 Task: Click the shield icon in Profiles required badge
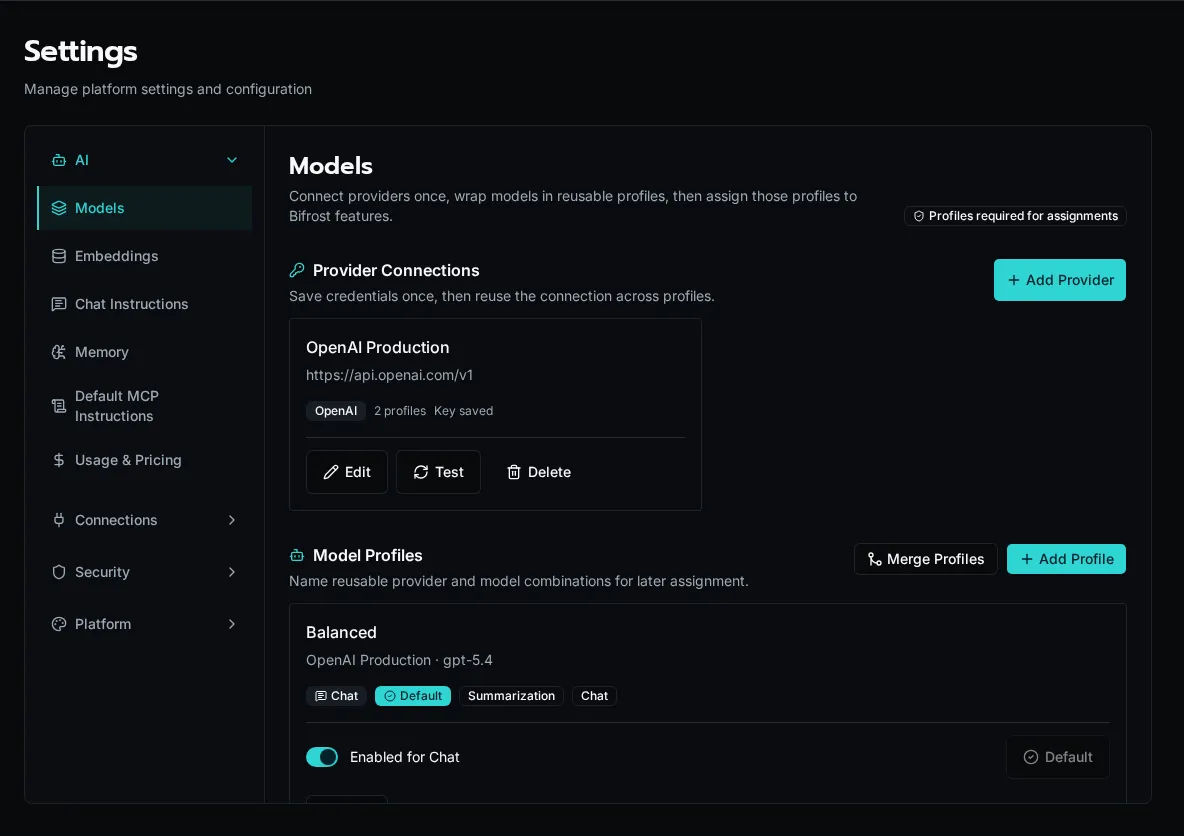click(x=918, y=216)
